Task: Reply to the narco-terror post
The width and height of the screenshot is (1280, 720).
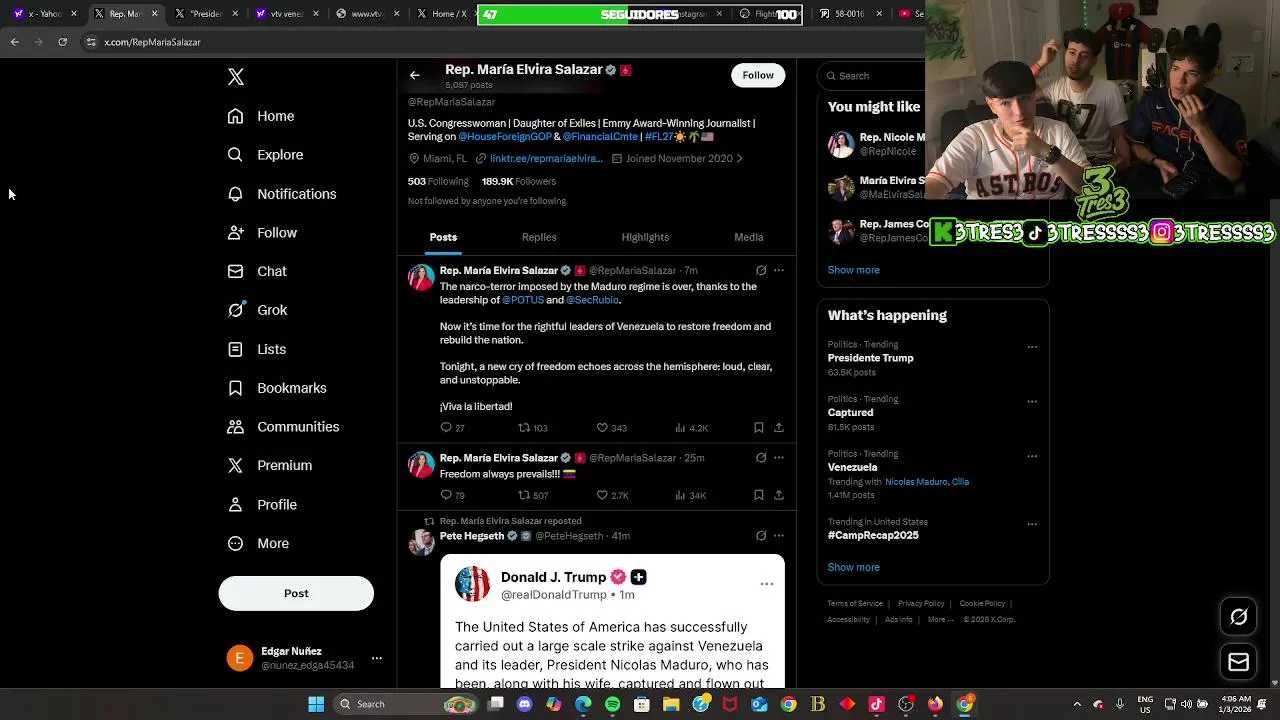Action: point(452,428)
